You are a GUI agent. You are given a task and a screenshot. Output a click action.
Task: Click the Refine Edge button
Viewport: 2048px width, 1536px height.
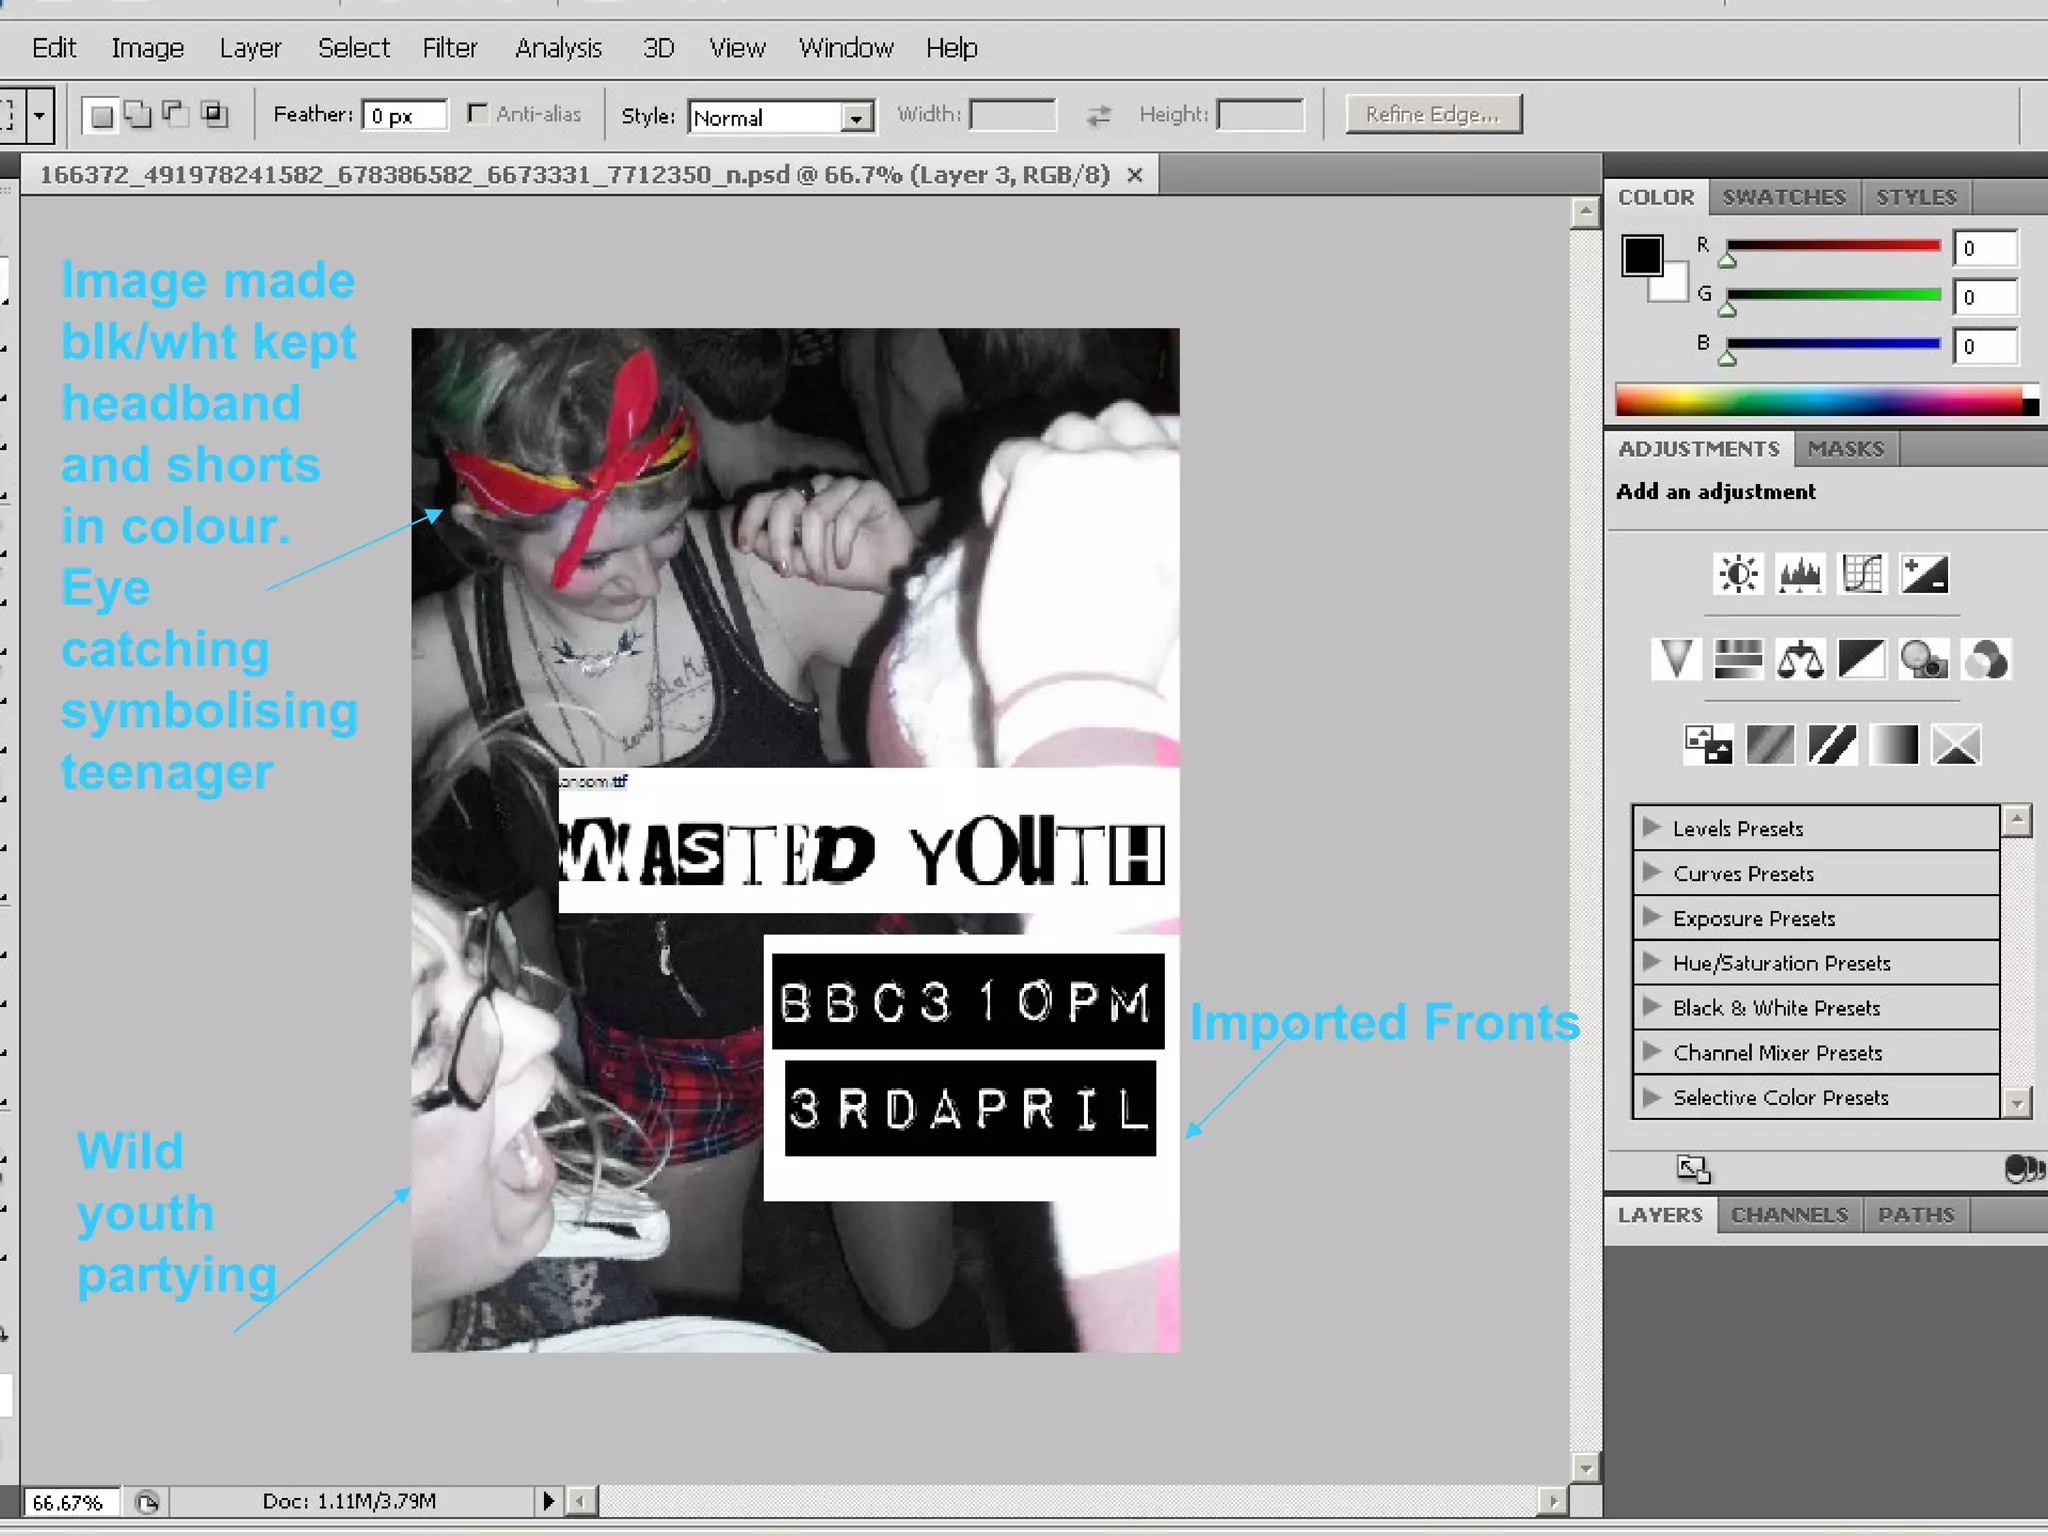(x=1433, y=114)
